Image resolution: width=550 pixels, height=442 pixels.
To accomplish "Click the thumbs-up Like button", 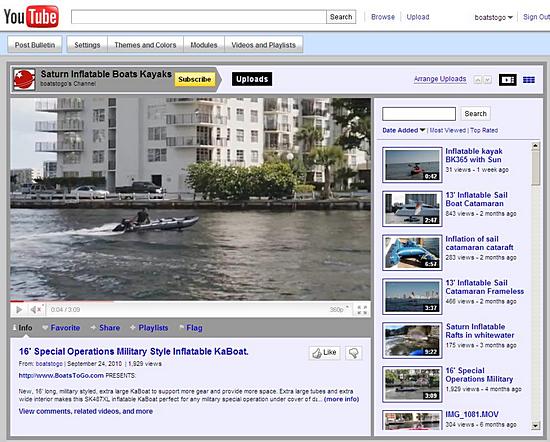I will coord(324,353).
